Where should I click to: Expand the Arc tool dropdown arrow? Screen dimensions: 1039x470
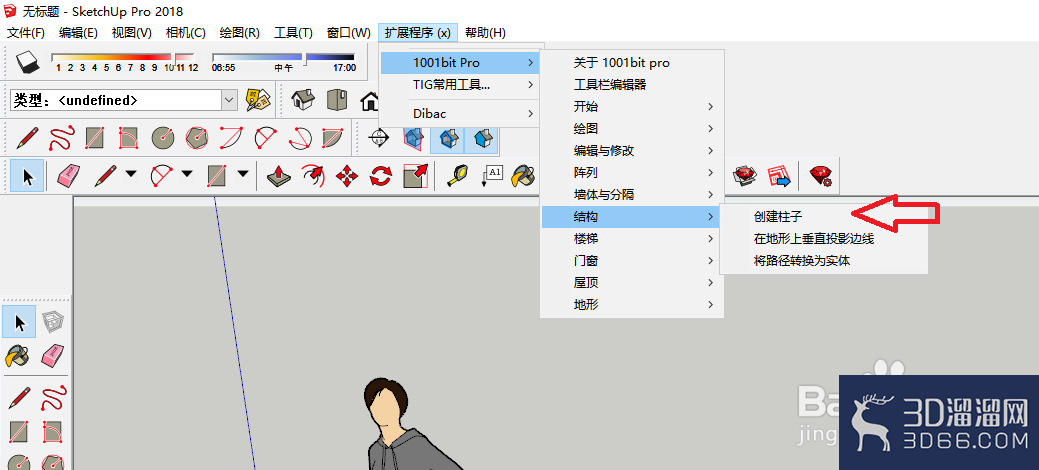point(188,174)
